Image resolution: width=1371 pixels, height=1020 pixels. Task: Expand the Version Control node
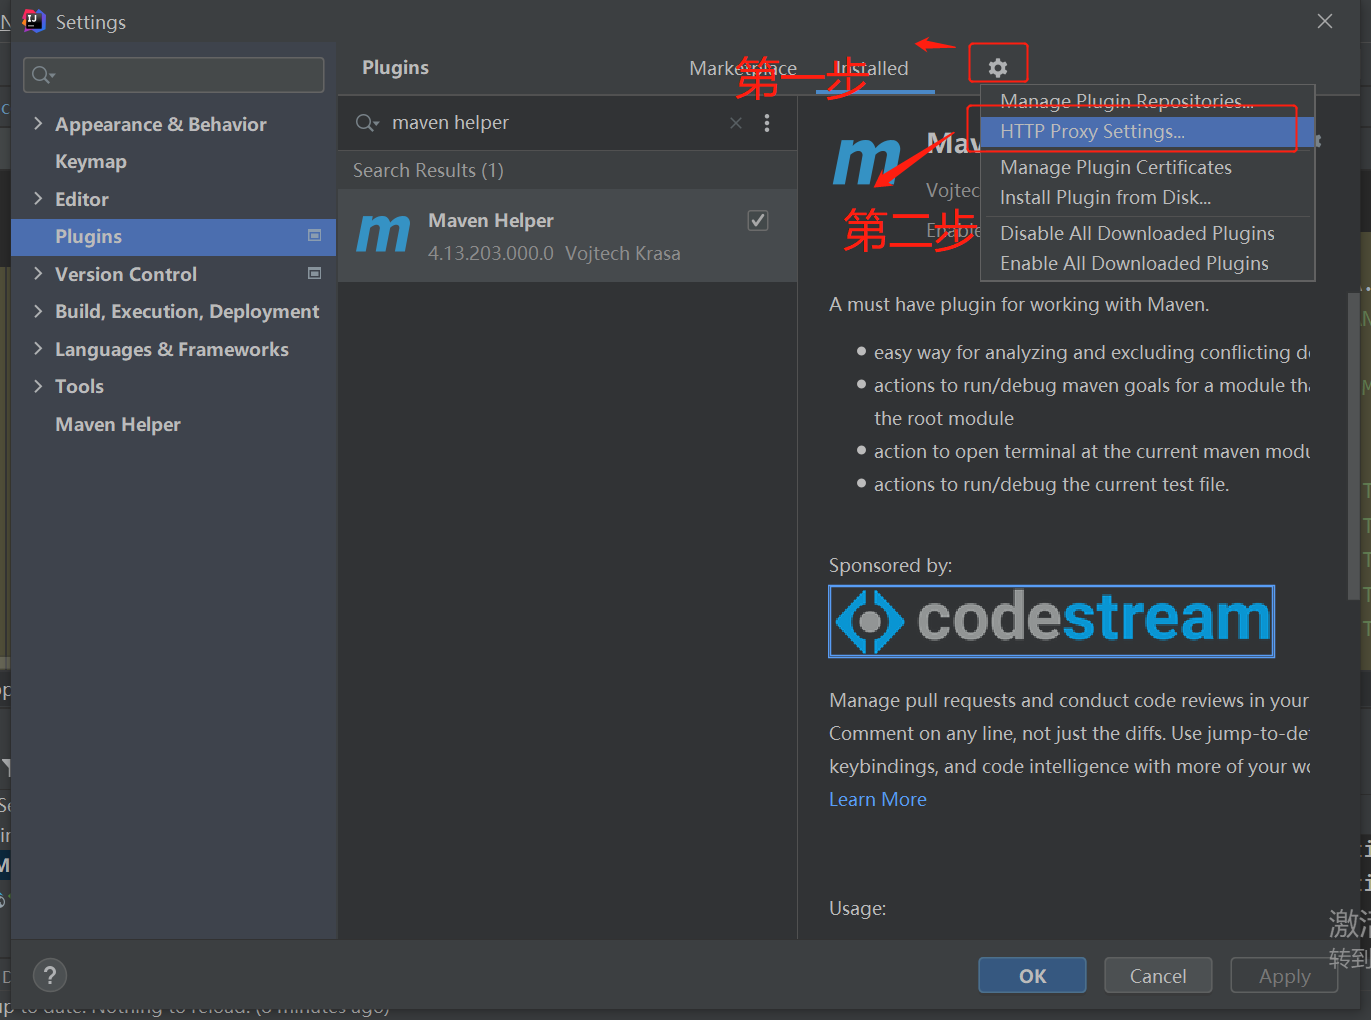tap(38, 273)
